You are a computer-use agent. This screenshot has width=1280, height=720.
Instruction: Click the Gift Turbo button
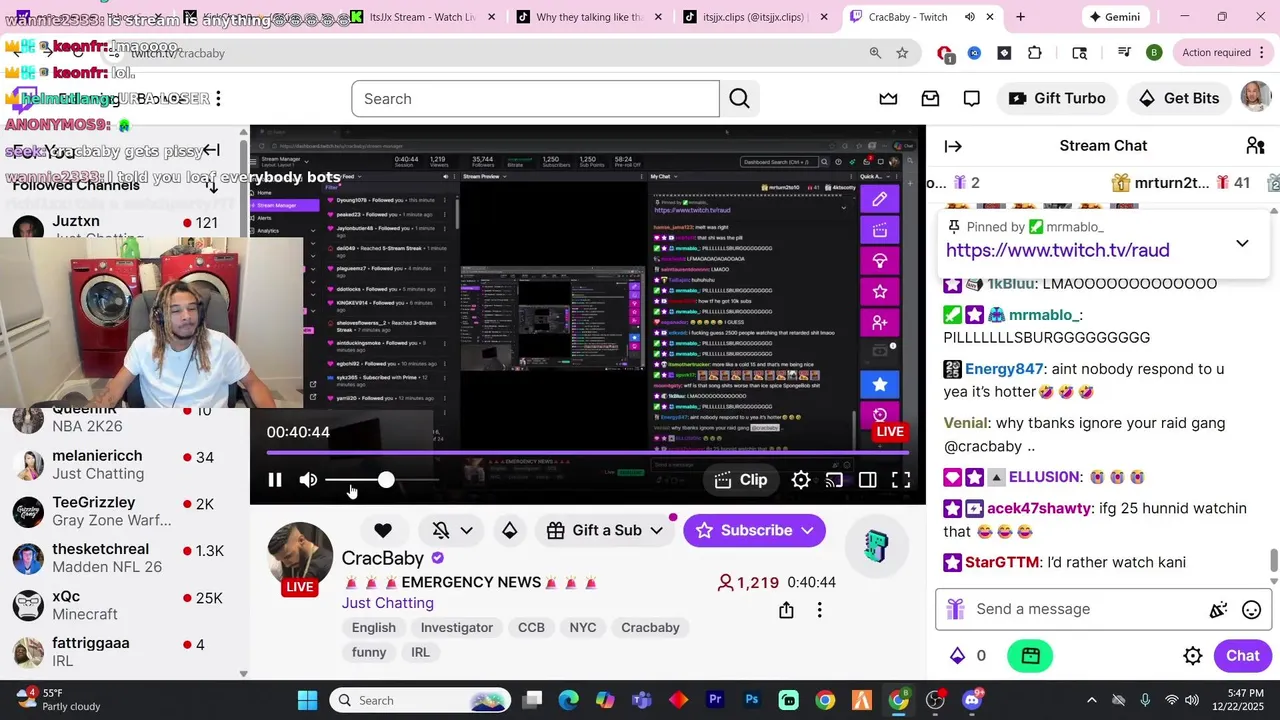tap(1057, 98)
